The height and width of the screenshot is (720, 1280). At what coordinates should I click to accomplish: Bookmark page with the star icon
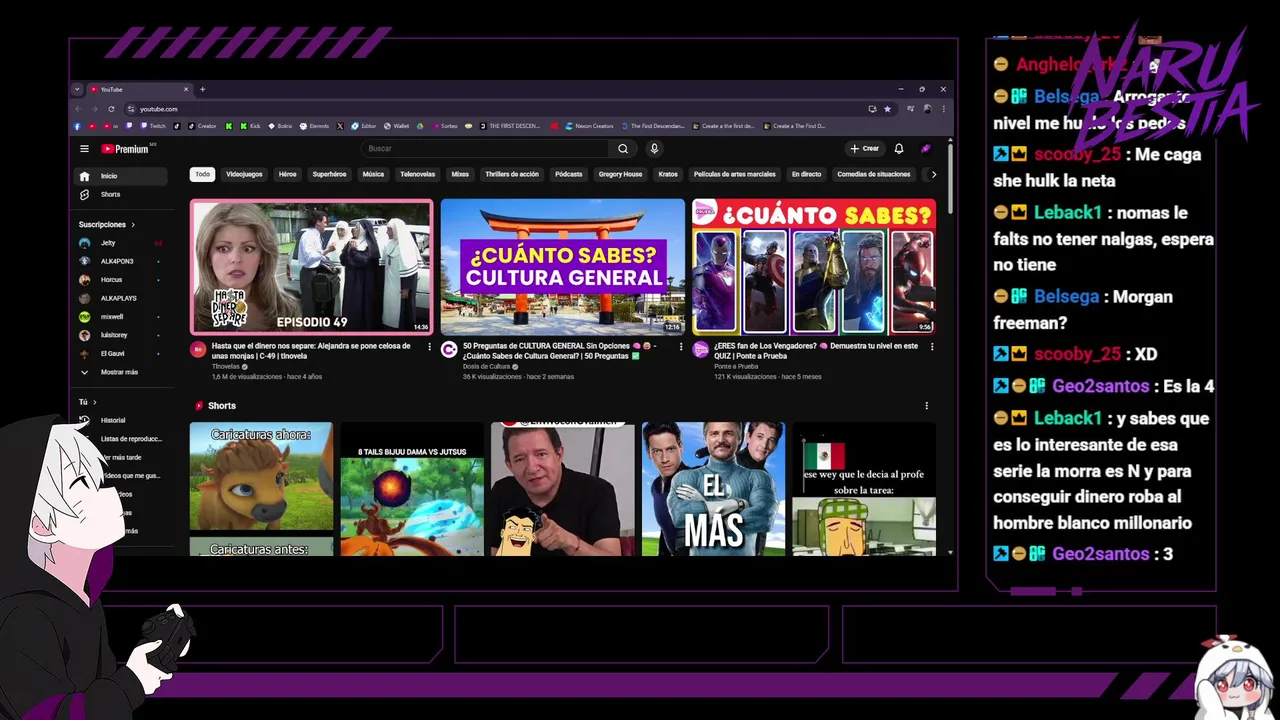887,109
